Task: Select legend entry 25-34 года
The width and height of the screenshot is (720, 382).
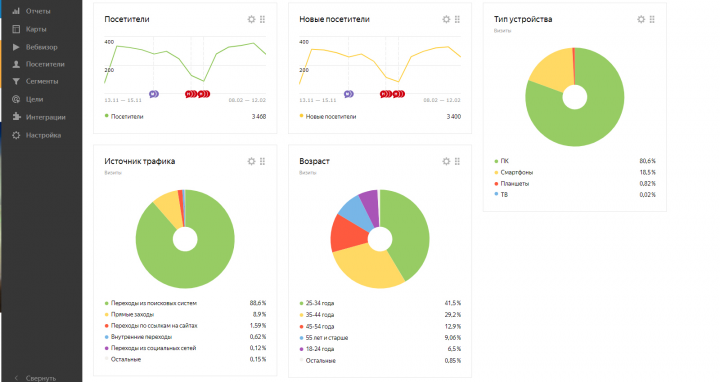Action: pos(320,303)
